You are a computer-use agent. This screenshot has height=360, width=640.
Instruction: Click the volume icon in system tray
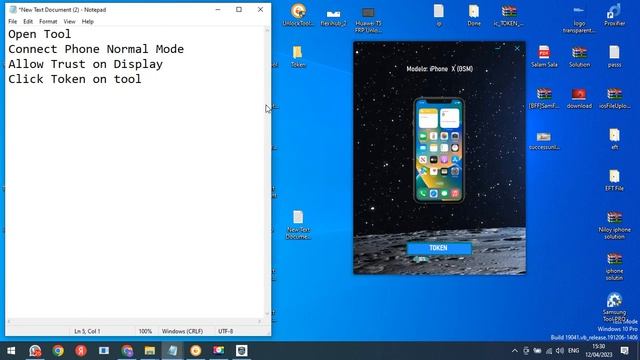pyautogui.click(x=560, y=351)
